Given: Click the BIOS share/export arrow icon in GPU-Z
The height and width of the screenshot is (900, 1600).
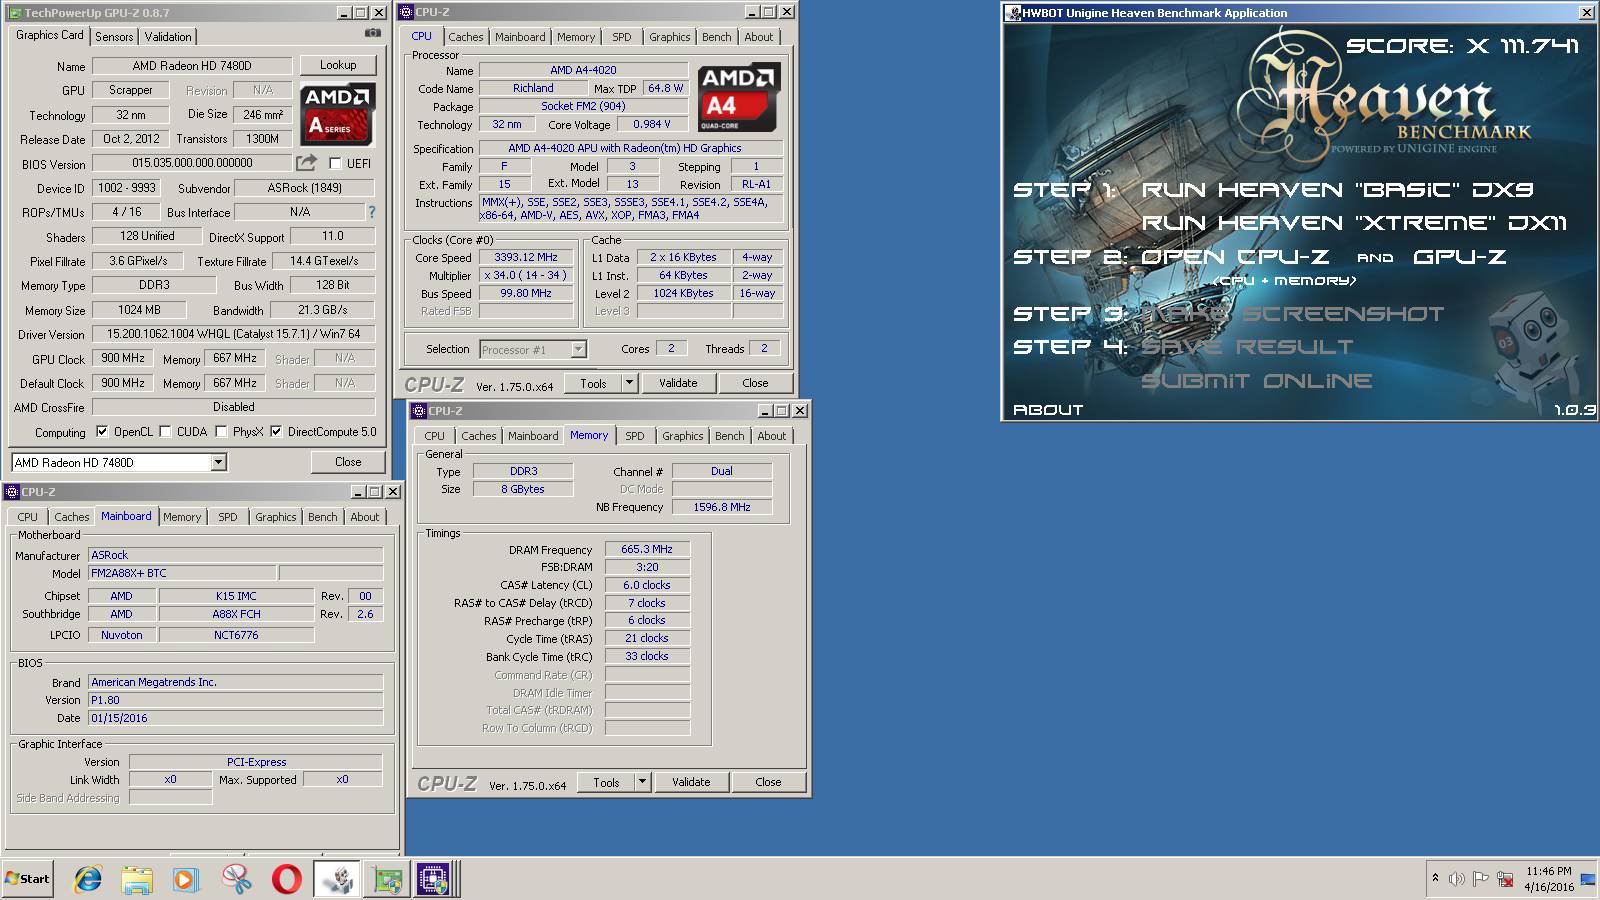Looking at the screenshot, I should [x=306, y=163].
